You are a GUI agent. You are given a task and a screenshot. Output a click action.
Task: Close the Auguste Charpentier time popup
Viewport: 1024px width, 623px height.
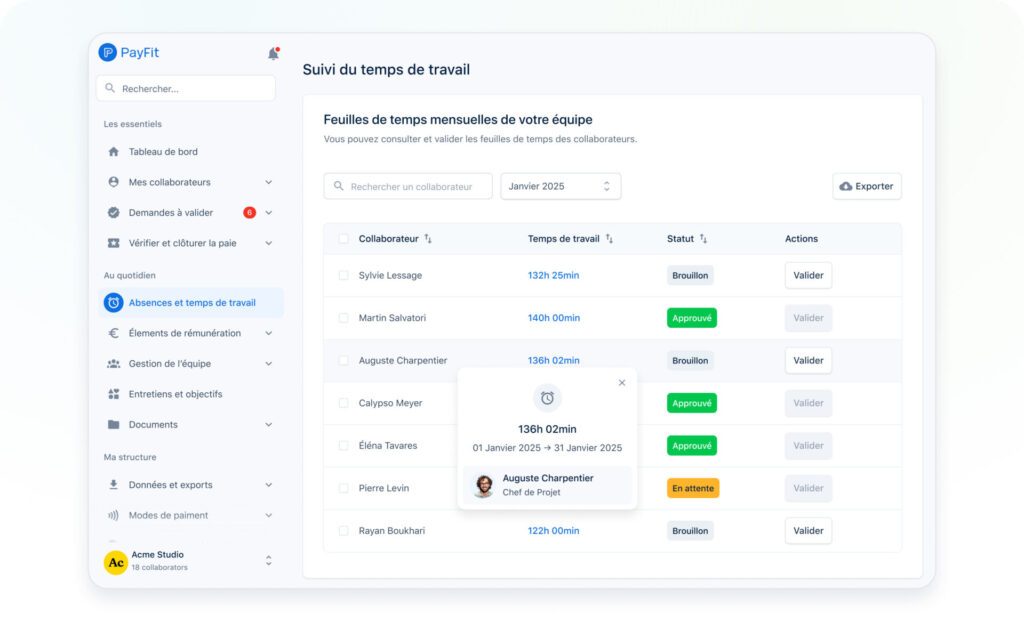(x=622, y=382)
